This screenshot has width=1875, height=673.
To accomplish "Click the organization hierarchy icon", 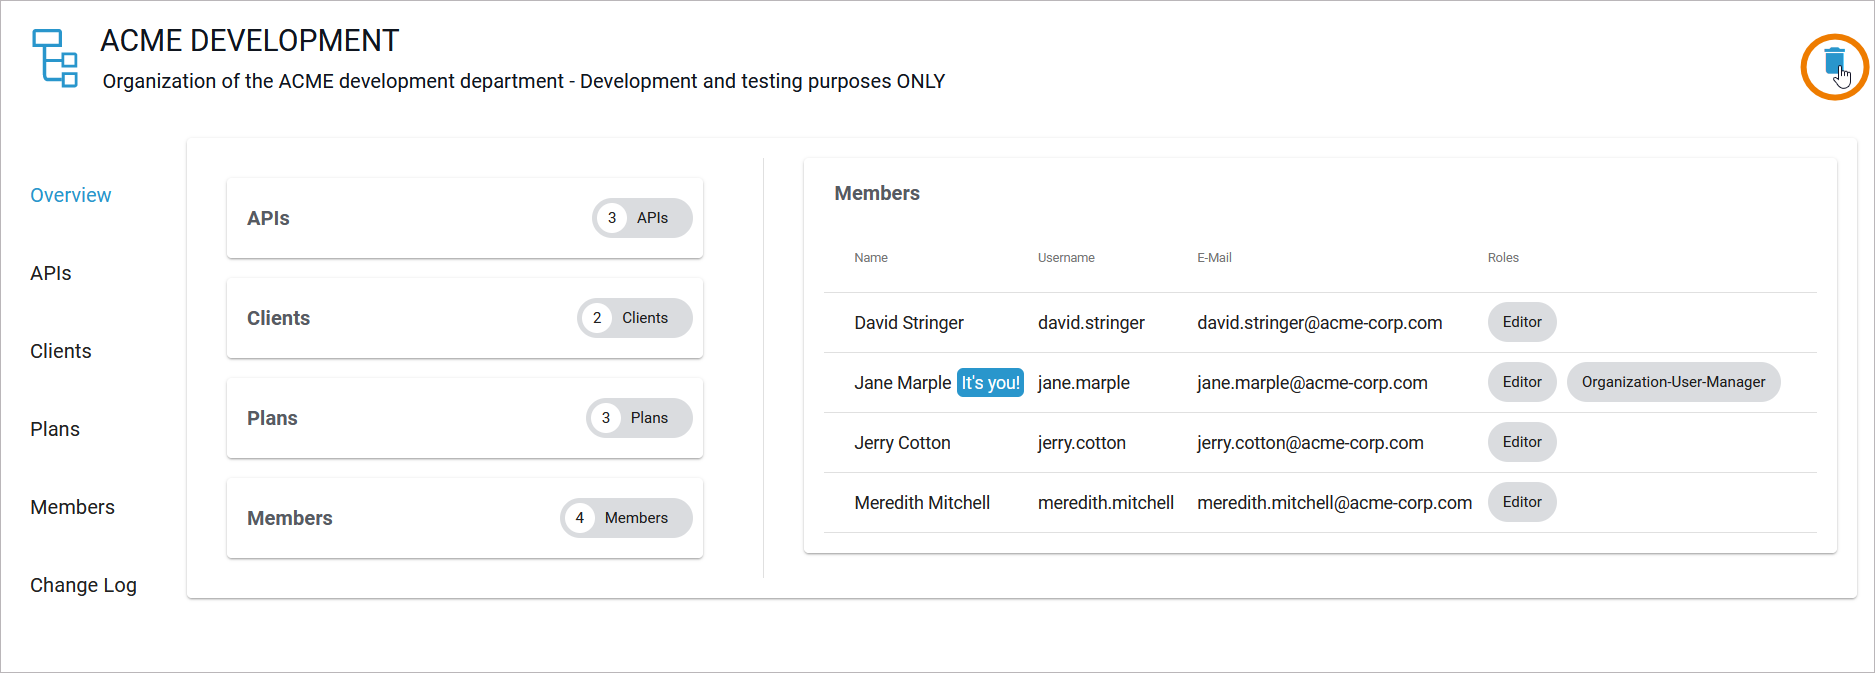I will (55, 58).
